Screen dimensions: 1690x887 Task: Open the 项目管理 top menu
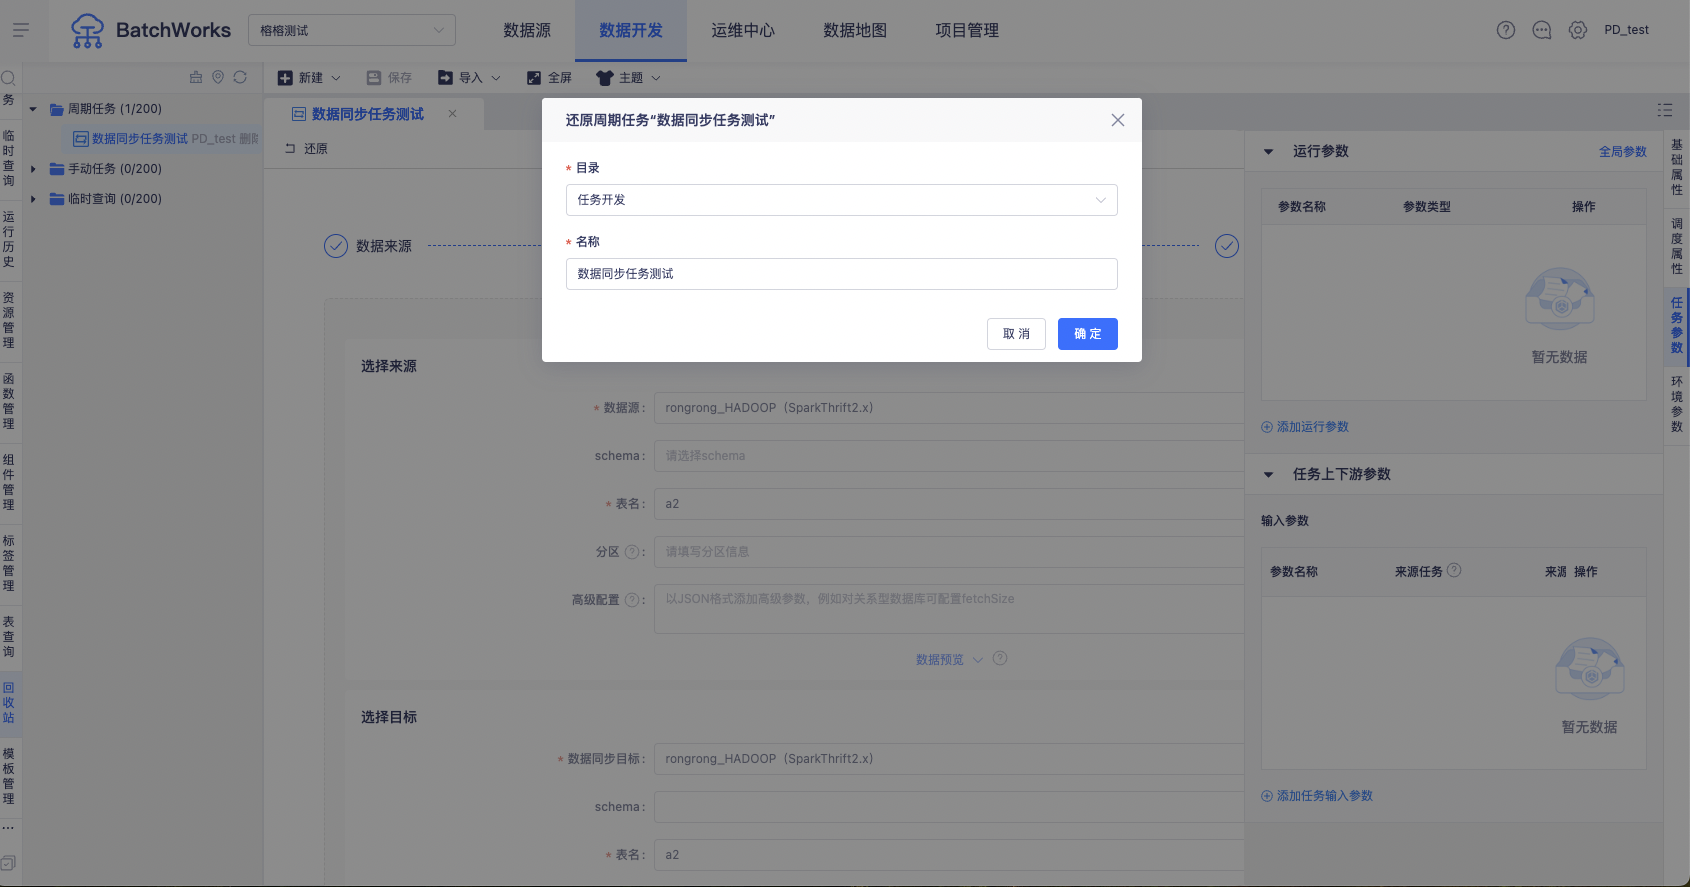[x=967, y=30]
